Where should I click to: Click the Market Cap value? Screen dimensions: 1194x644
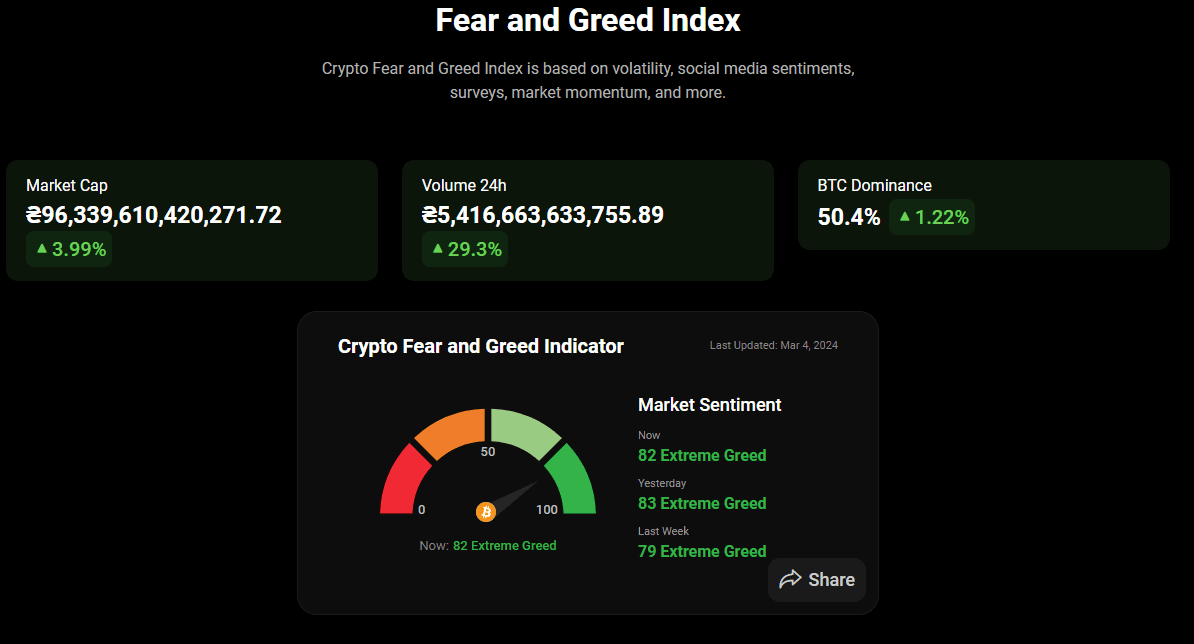click(x=154, y=215)
